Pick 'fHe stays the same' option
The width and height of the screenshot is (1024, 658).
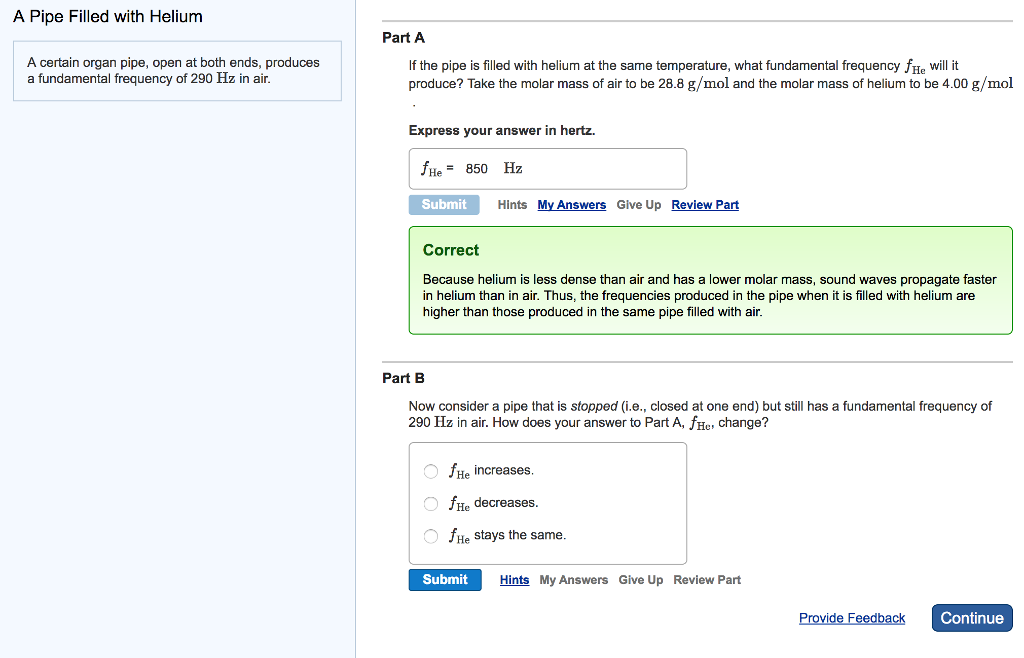[431, 536]
